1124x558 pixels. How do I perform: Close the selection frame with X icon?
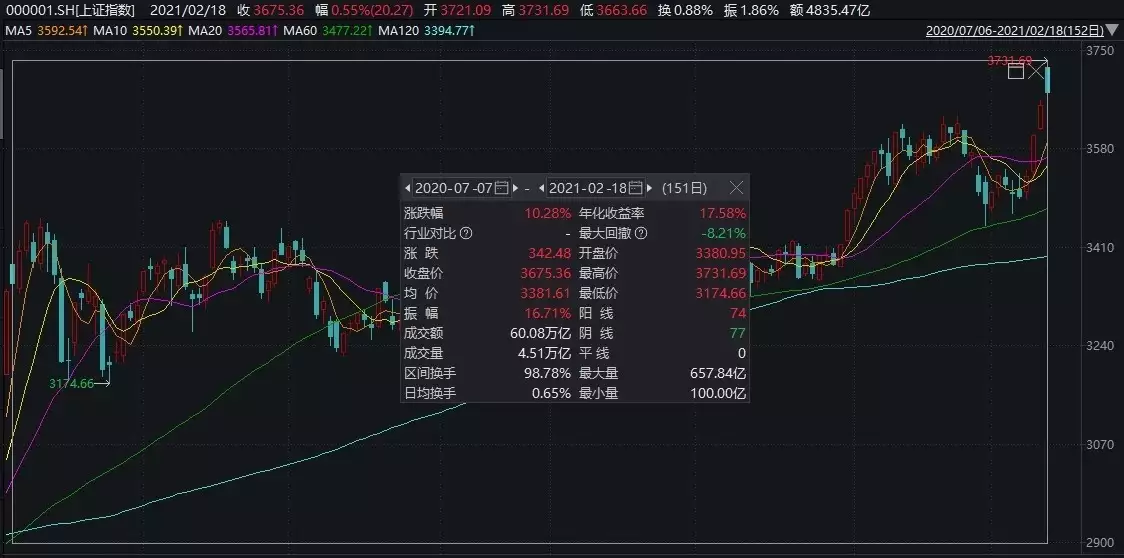1037,71
